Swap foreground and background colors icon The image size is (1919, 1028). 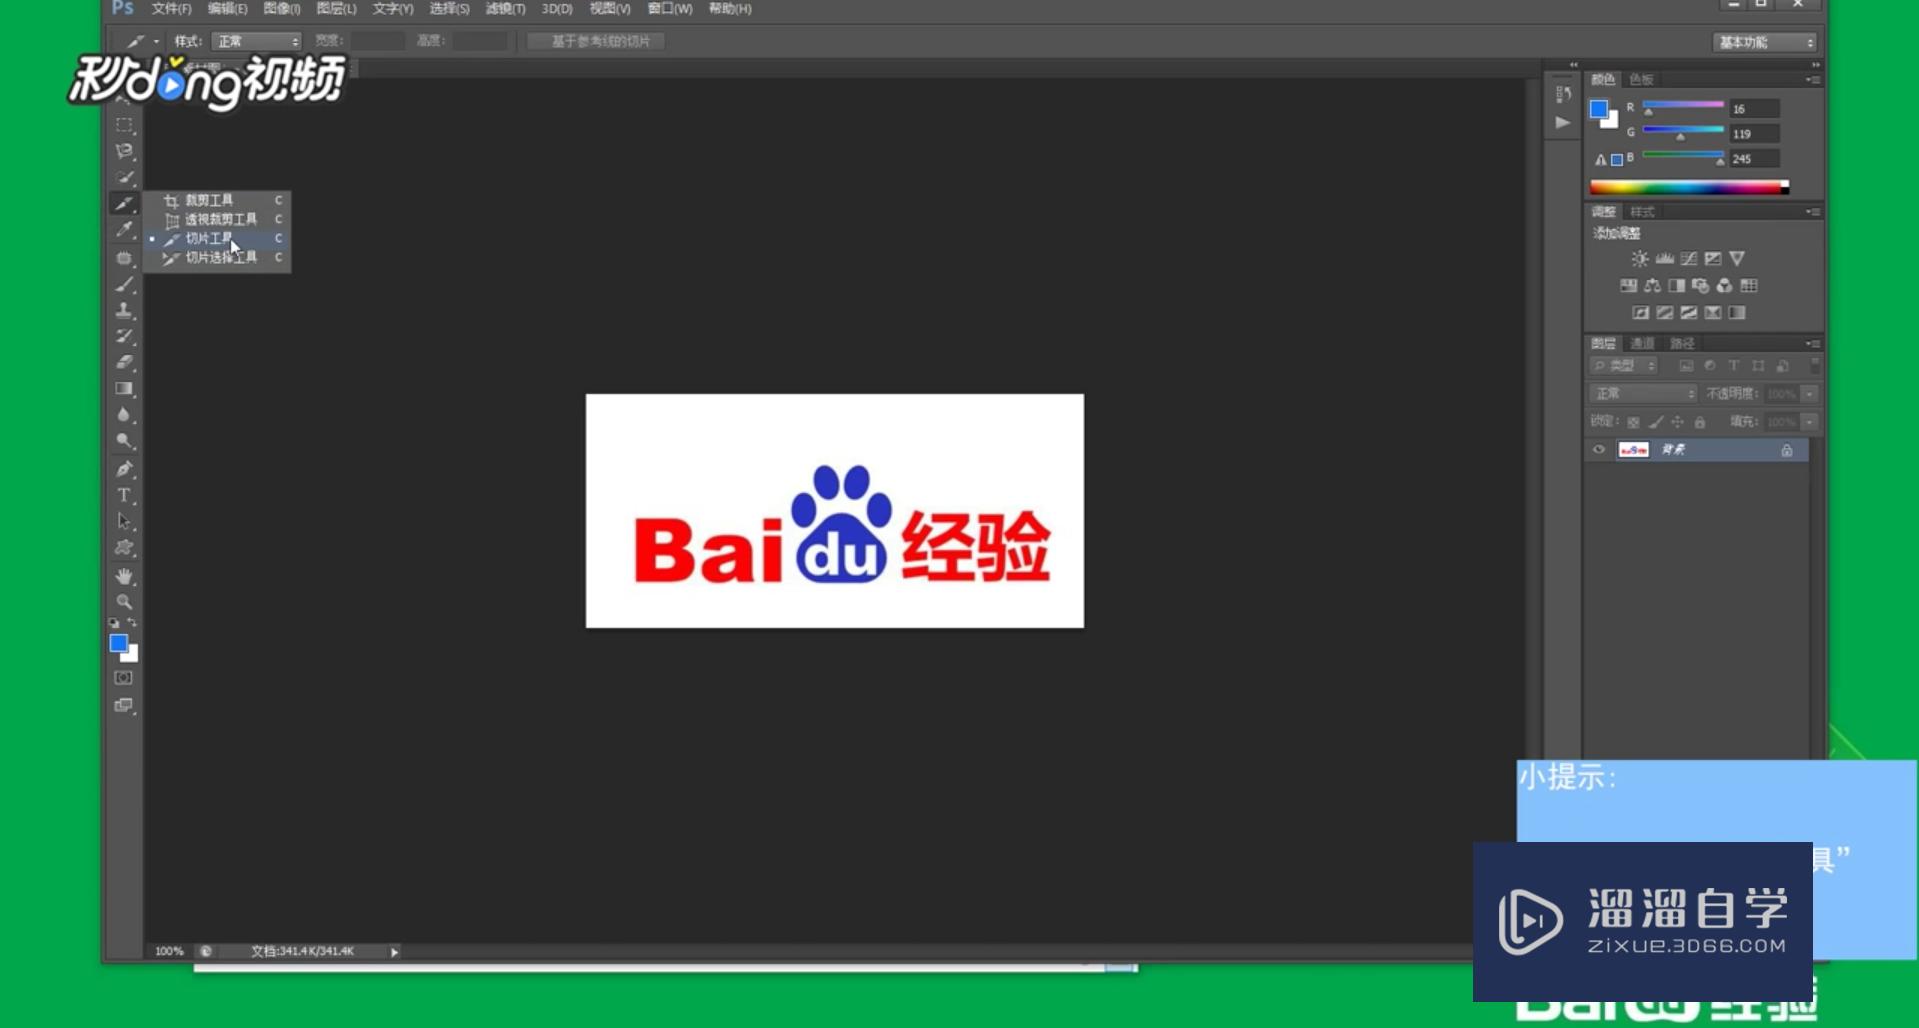[x=132, y=623]
